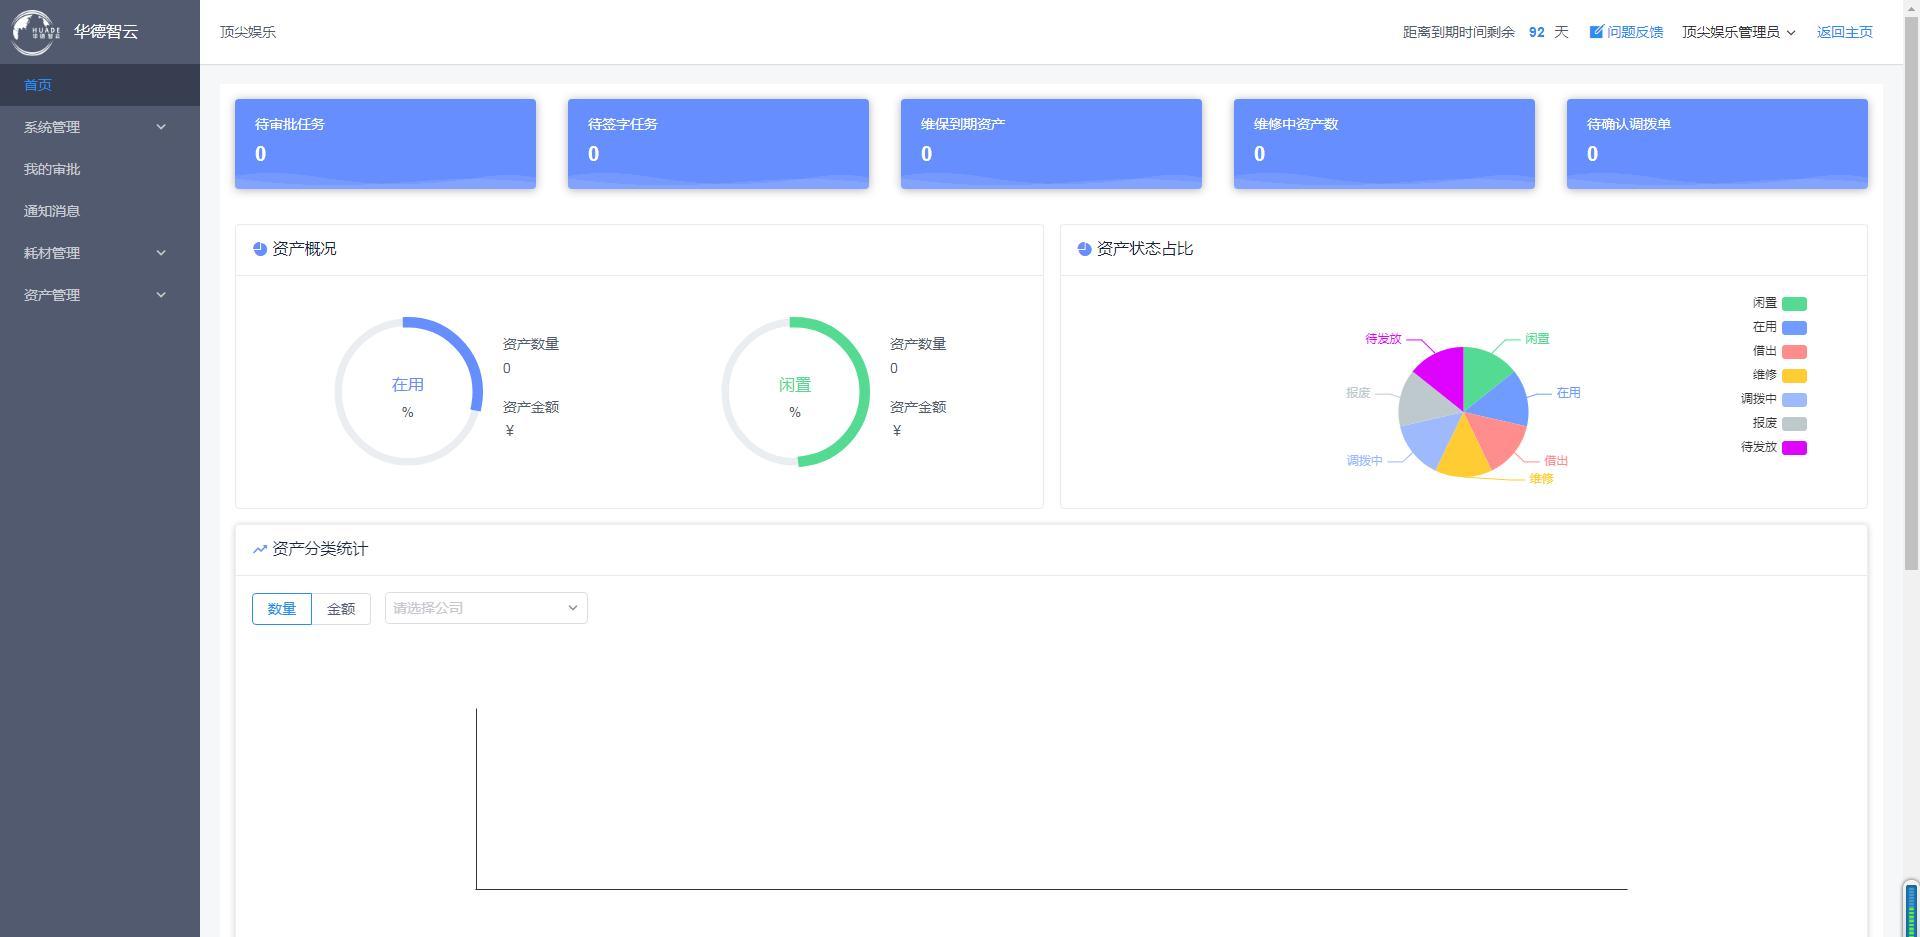This screenshot has height=937, width=1920.
Task: Click the 待发放 magenta pie slice
Action: click(x=1444, y=374)
